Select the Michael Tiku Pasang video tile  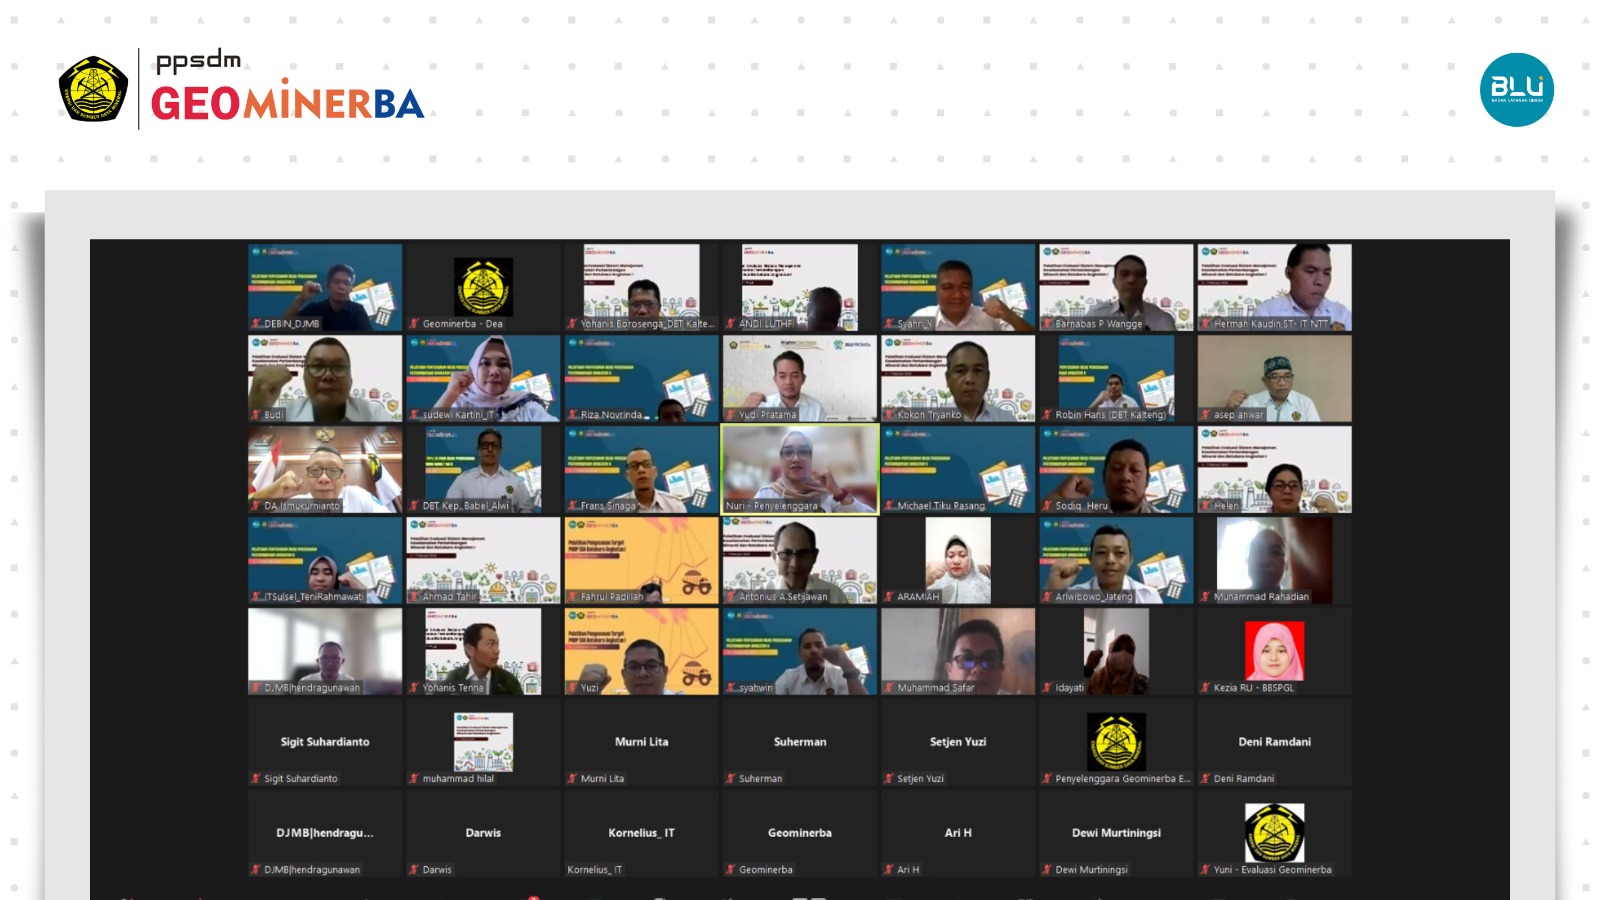pos(958,469)
